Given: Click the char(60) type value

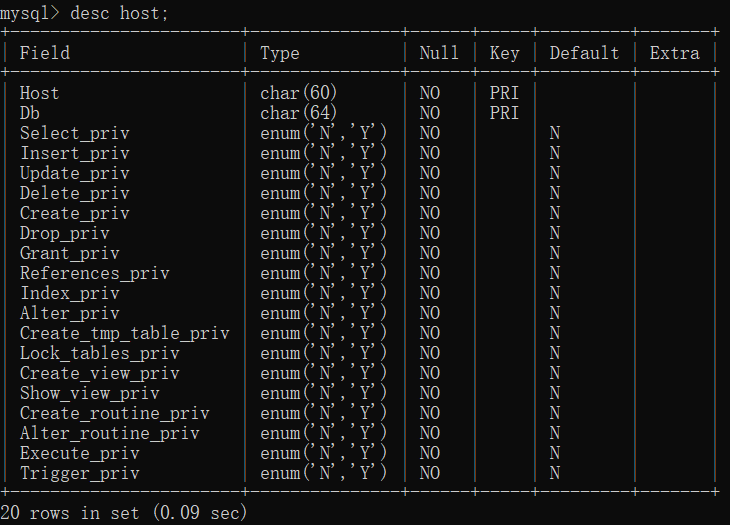Looking at the screenshot, I should [x=298, y=93].
